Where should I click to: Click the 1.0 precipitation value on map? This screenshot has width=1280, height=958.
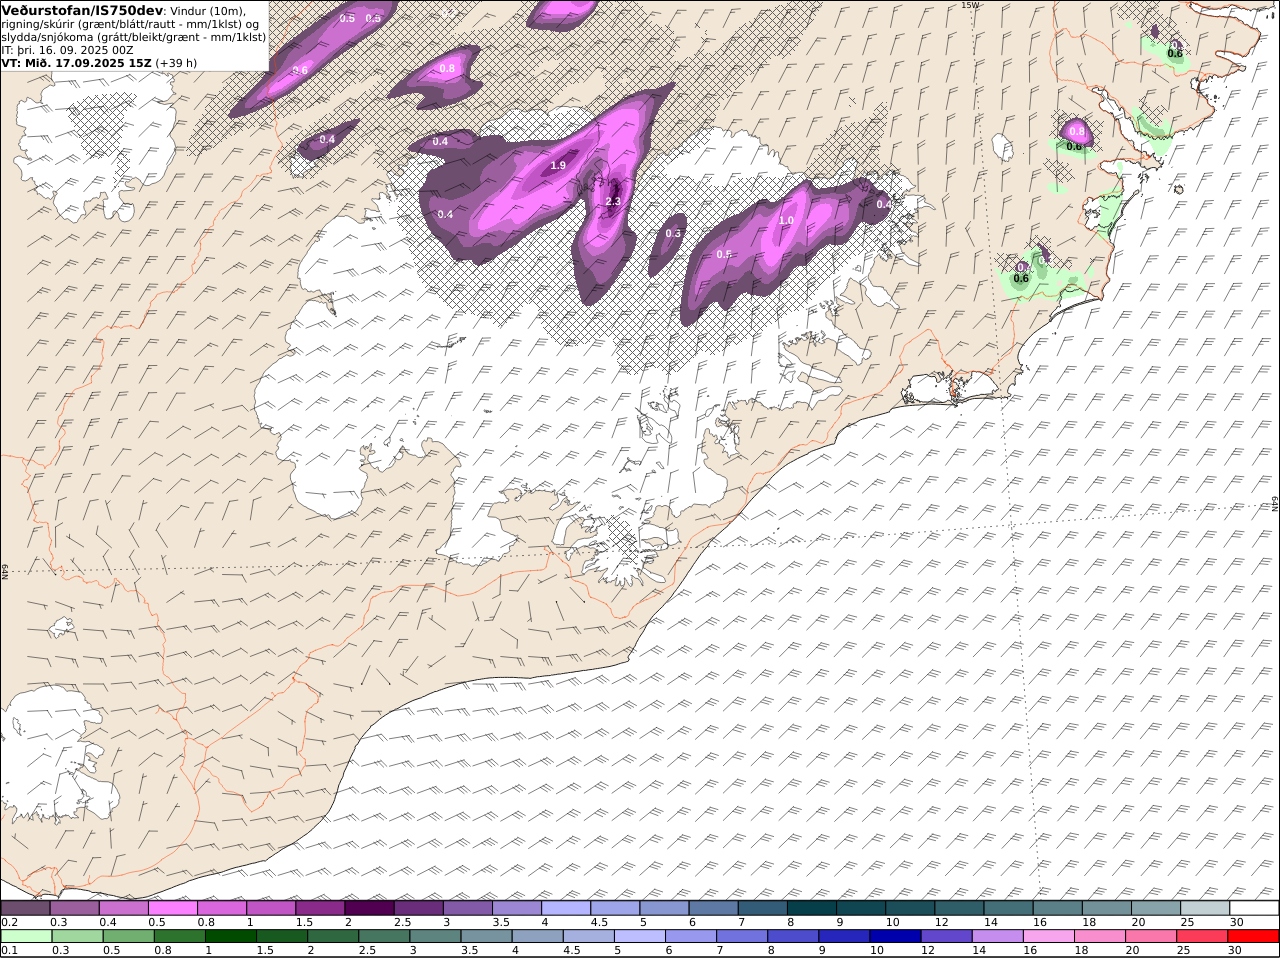[x=786, y=221]
